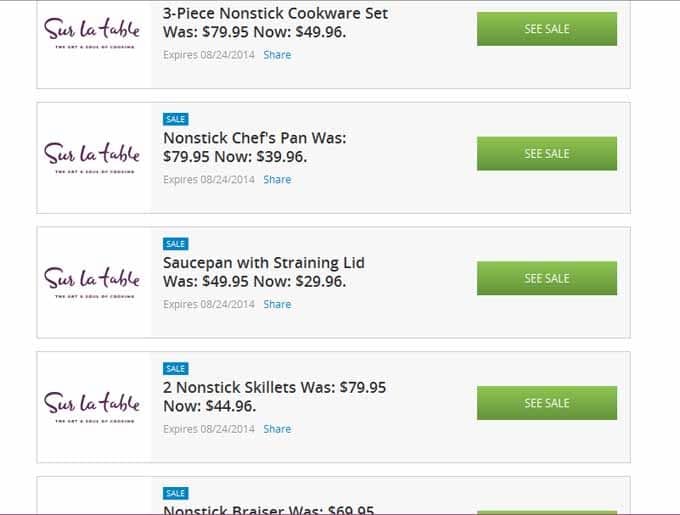Click the SALE badge above Saucepan with Straining Lid

(x=176, y=244)
